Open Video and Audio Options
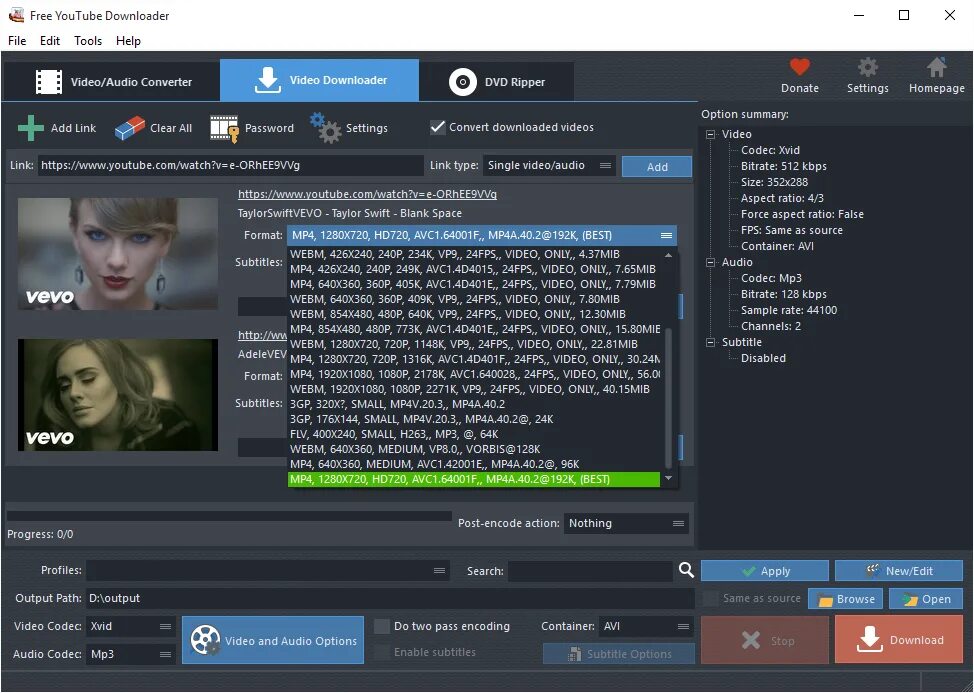Image resolution: width=974 pixels, height=693 pixels. (x=272, y=639)
